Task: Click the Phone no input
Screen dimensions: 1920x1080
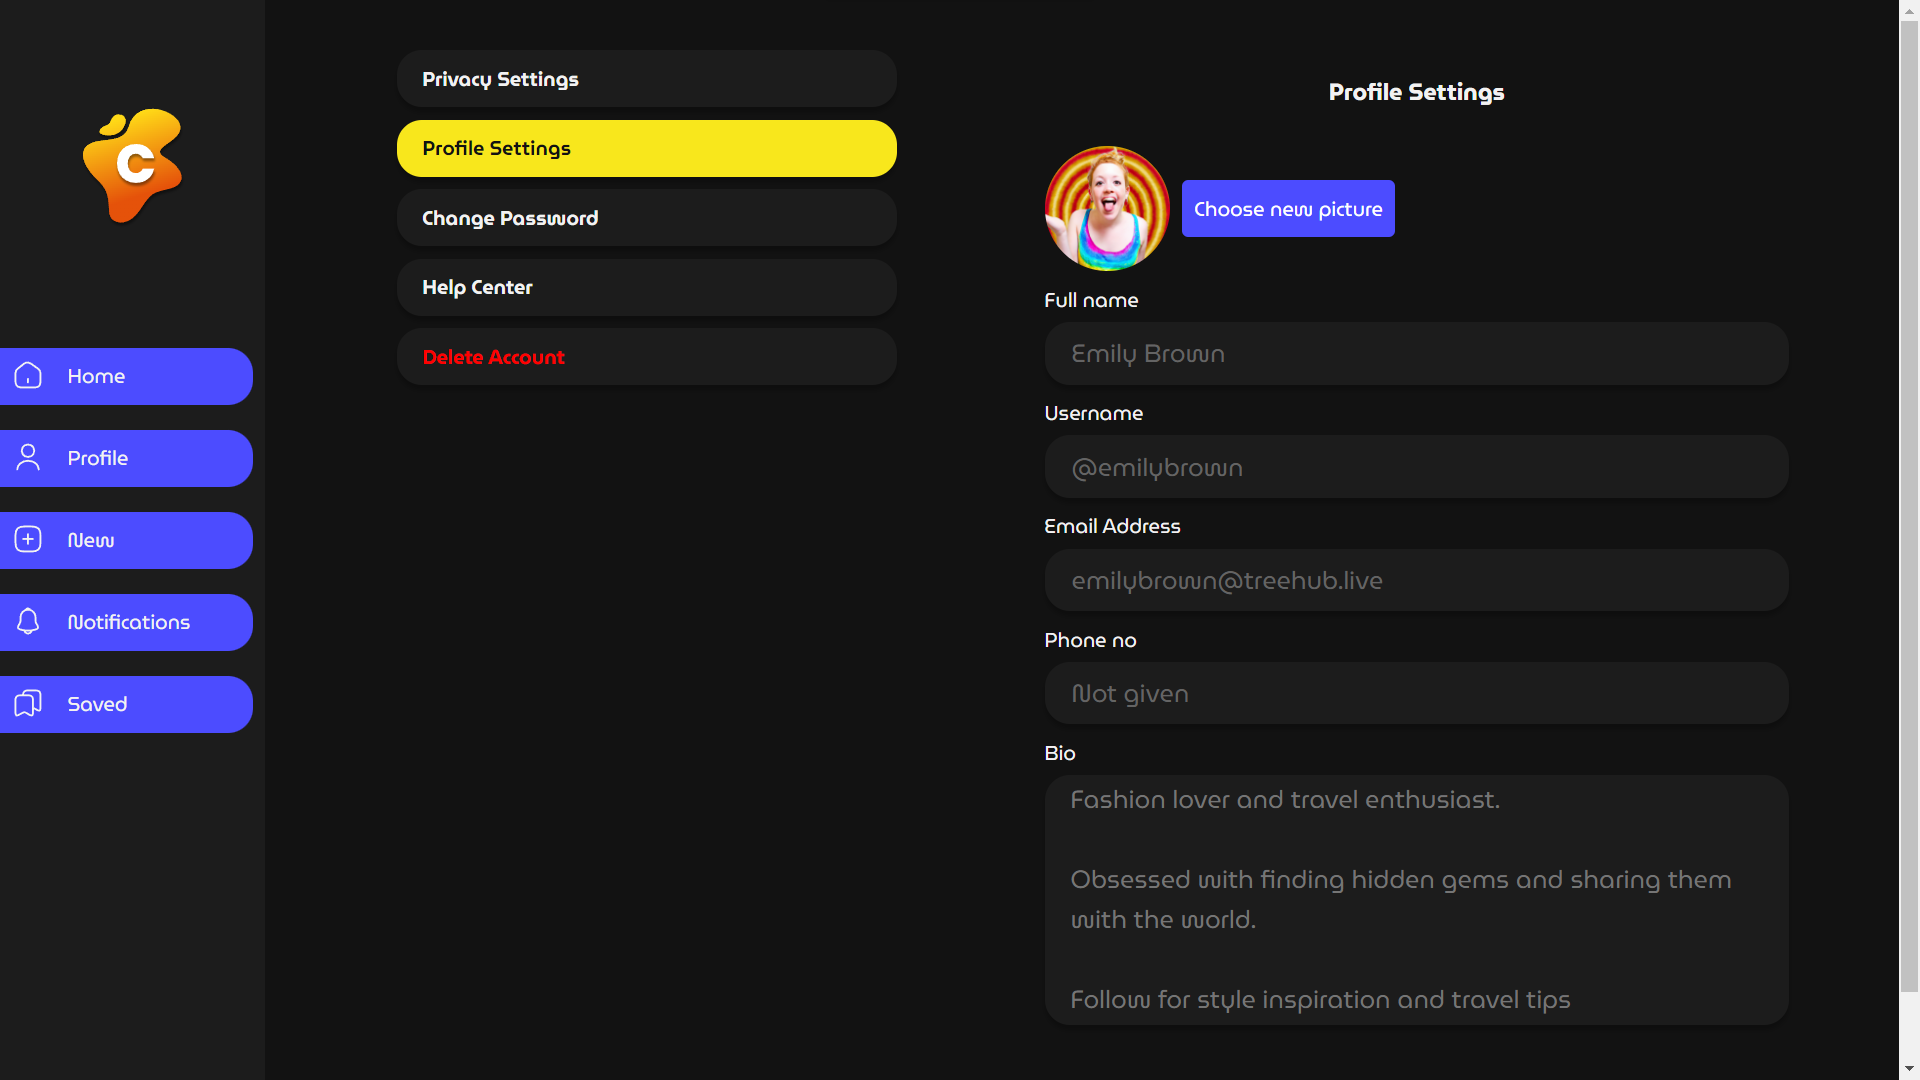Action: (1416, 693)
